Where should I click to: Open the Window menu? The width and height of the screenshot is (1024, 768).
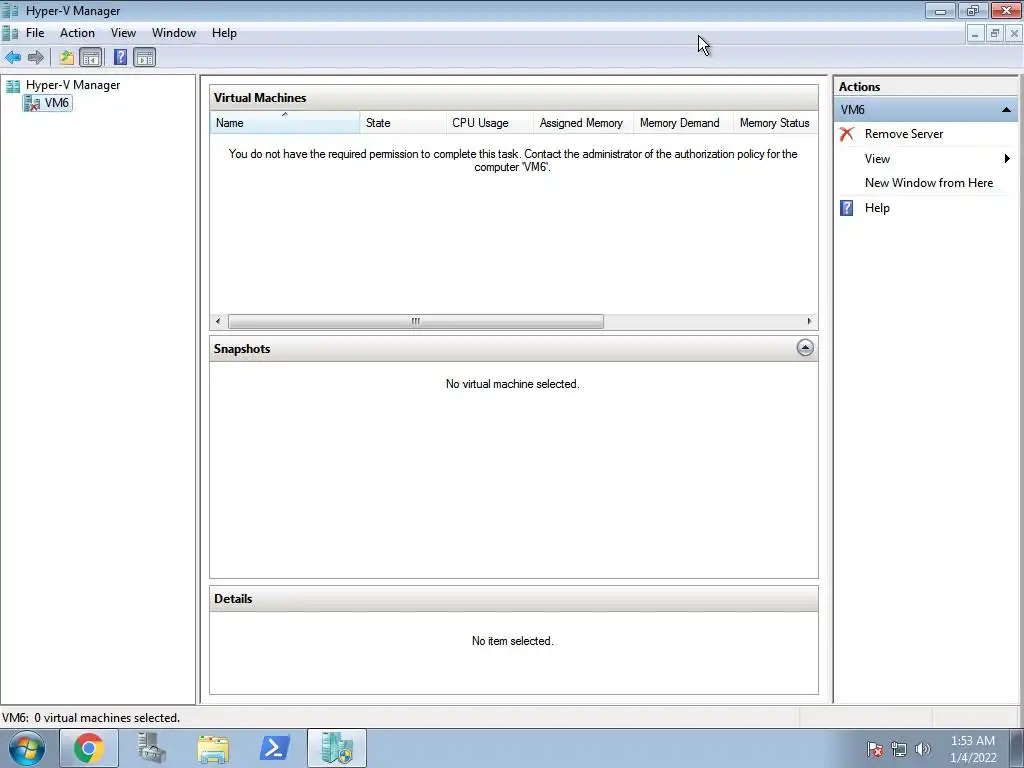[174, 33]
